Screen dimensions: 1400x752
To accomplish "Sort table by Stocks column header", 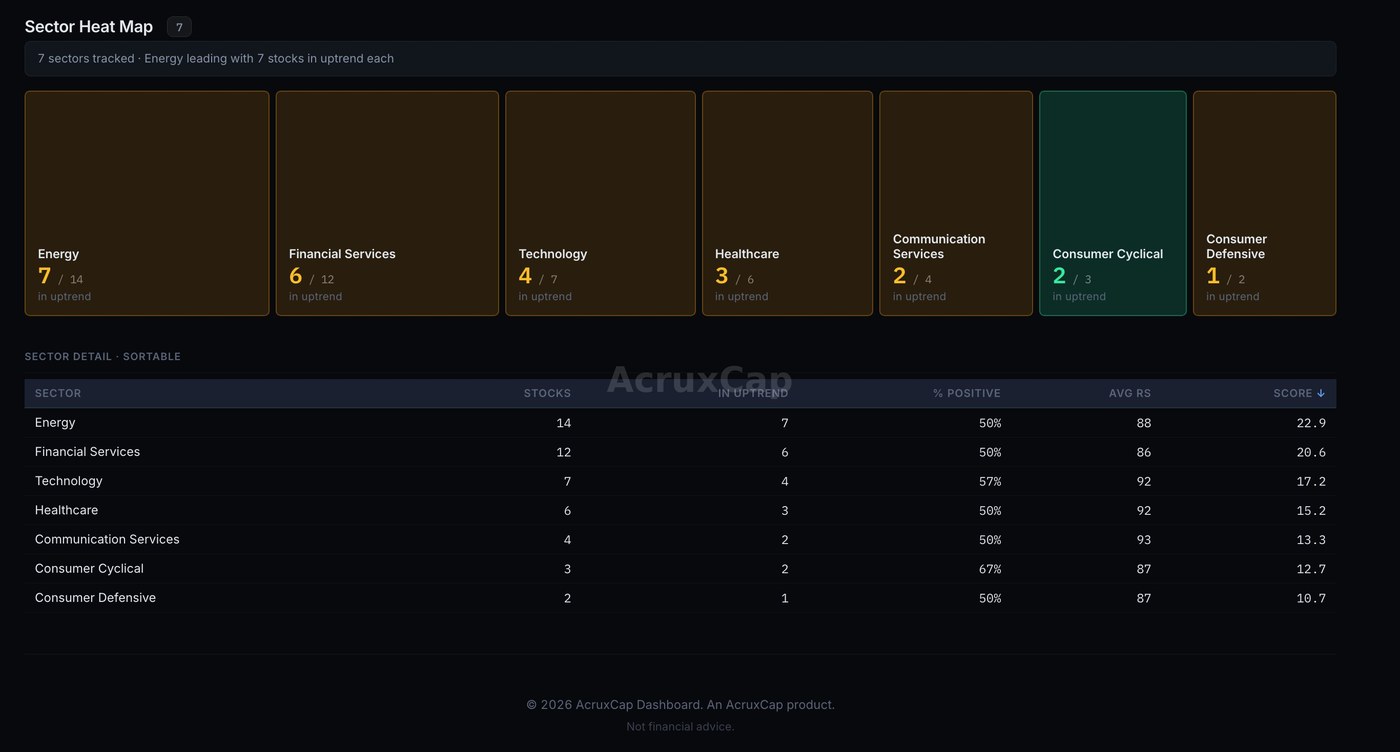I will tap(547, 393).
